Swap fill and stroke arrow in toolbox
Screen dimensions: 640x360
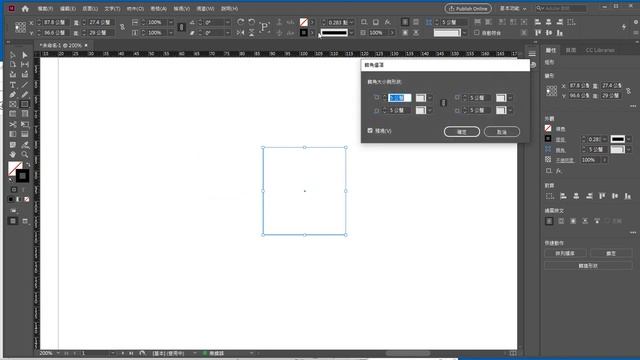pyautogui.click(x=28, y=164)
